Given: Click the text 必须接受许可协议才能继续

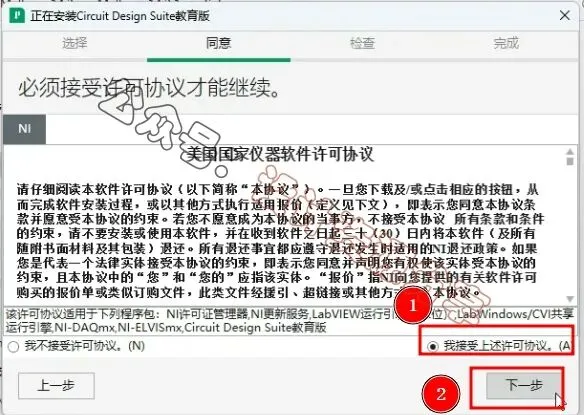Looking at the screenshot, I should point(149,89).
